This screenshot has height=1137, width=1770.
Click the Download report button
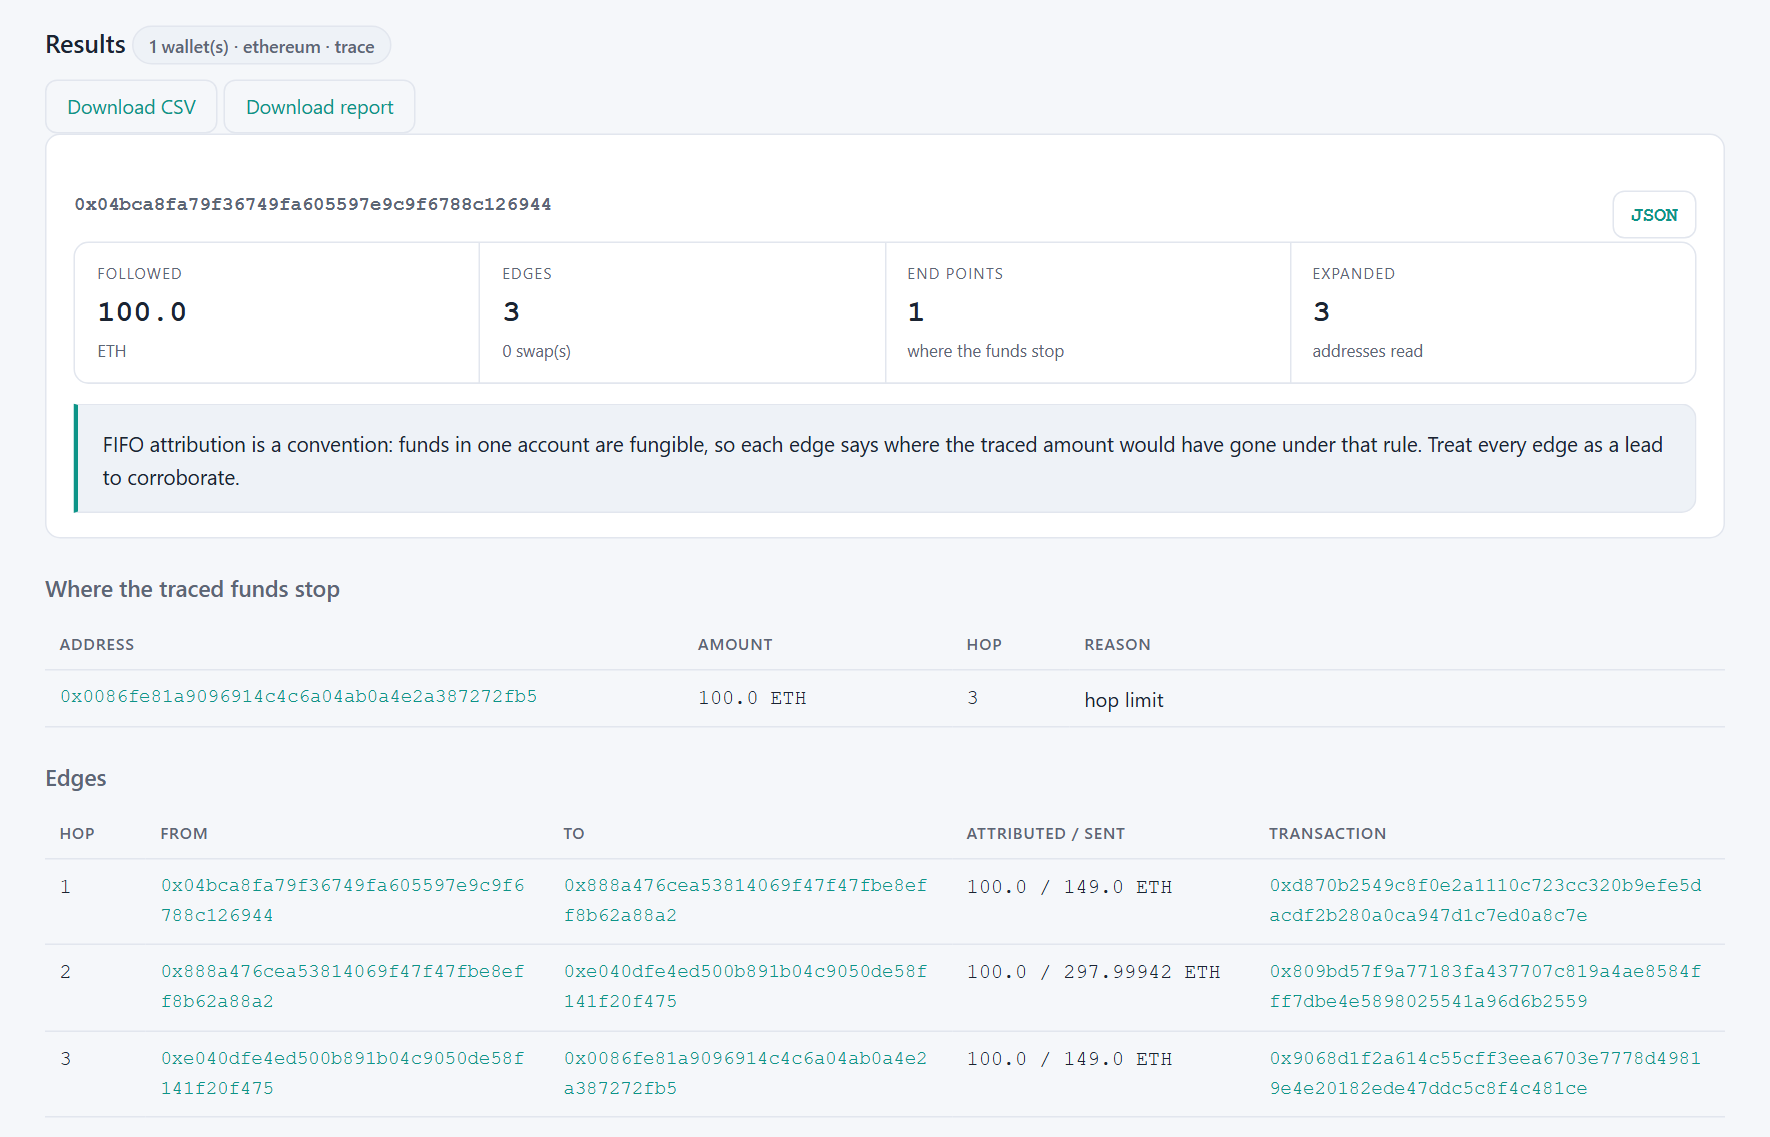pyautogui.click(x=319, y=107)
